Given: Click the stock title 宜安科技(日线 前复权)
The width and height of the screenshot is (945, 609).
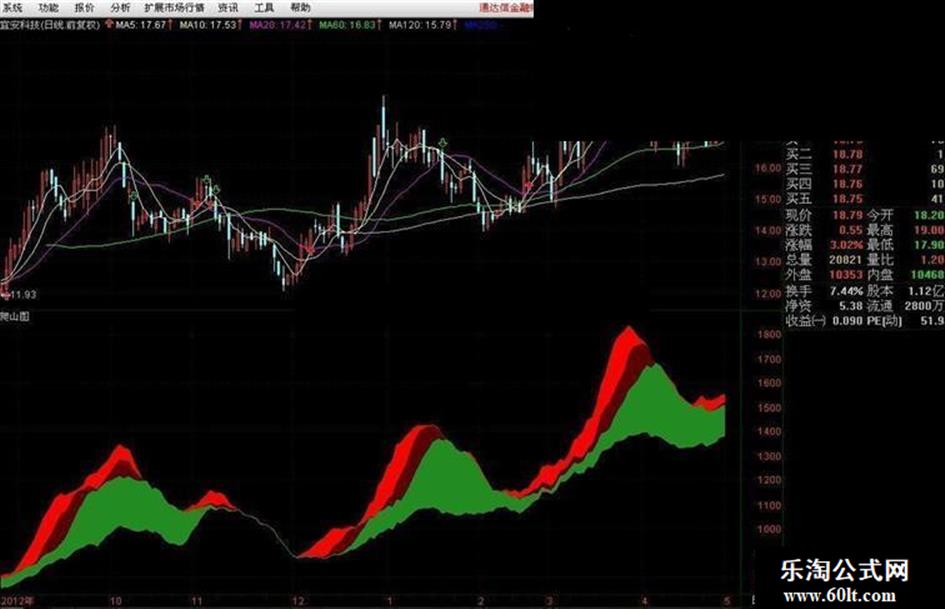Looking at the screenshot, I should point(49,25).
